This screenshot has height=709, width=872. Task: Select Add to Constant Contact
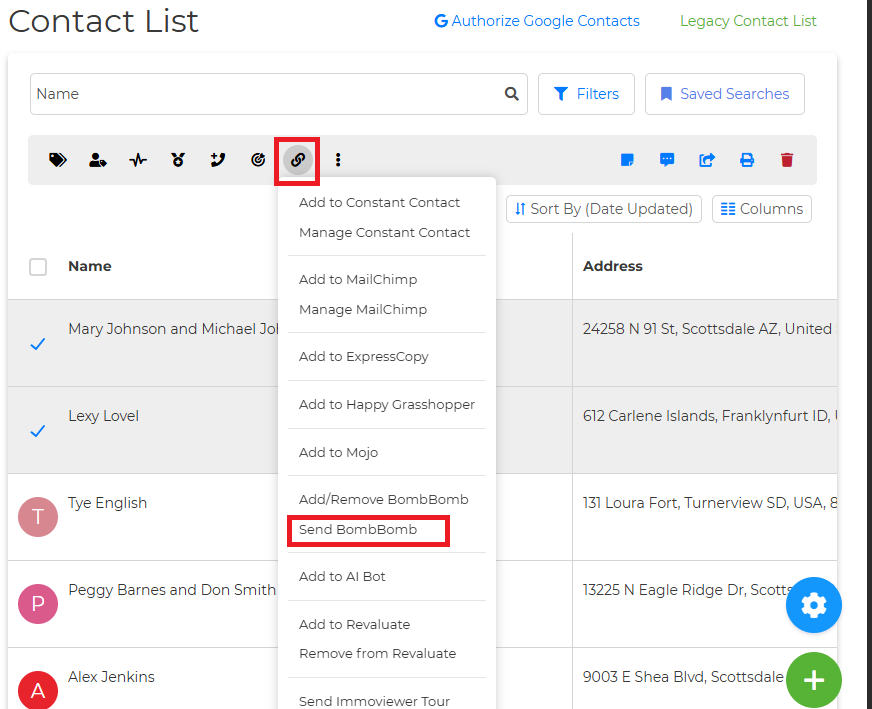(379, 202)
